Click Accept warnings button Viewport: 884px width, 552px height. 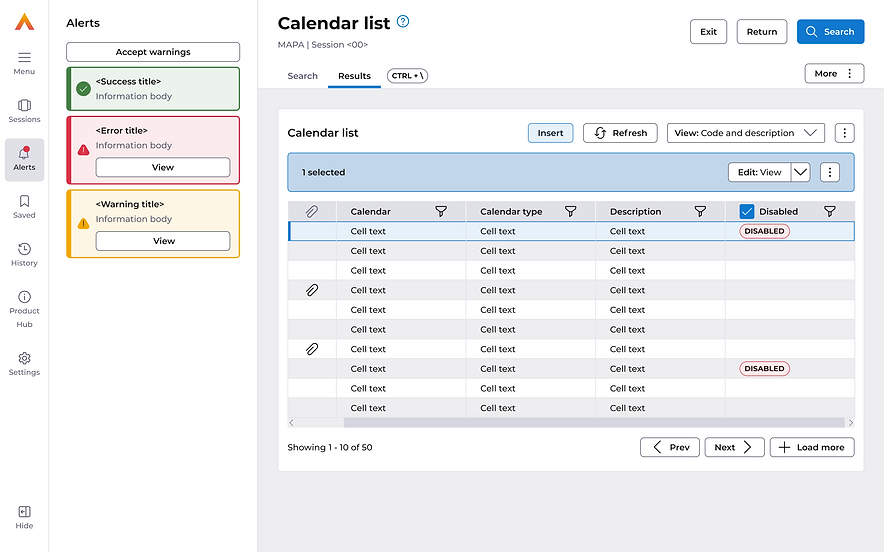pyautogui.click(x=153, y=52)
